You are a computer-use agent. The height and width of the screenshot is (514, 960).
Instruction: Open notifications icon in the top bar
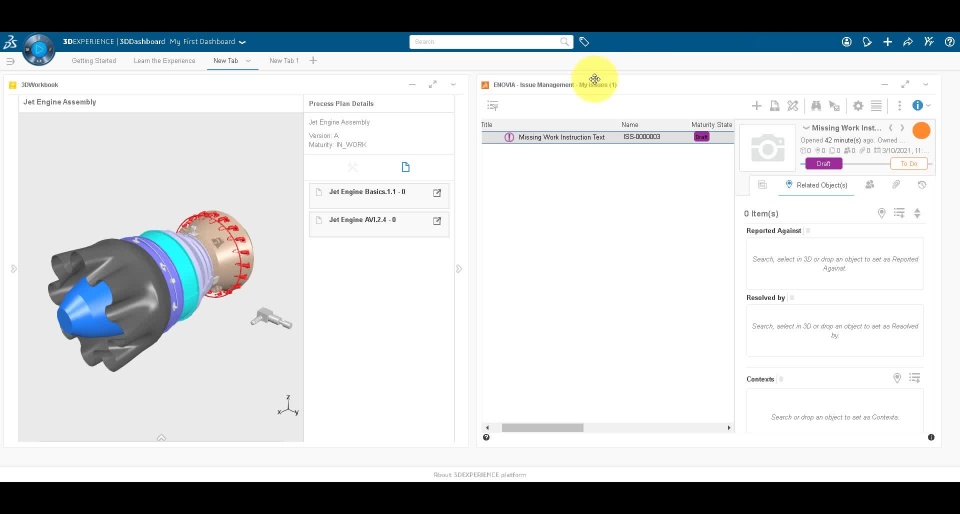click(867, 42)
